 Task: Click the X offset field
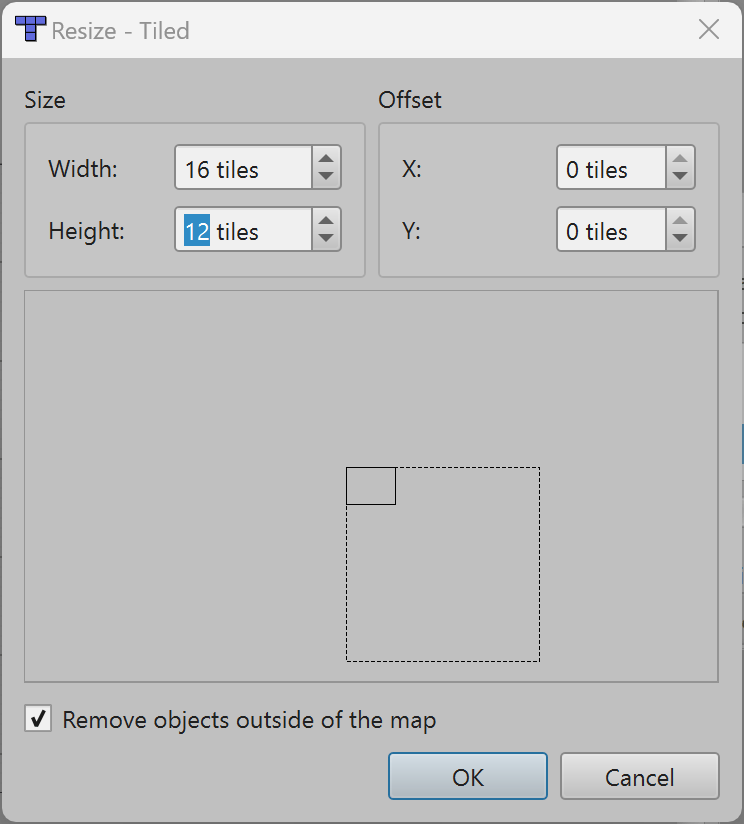pos(612,168)
